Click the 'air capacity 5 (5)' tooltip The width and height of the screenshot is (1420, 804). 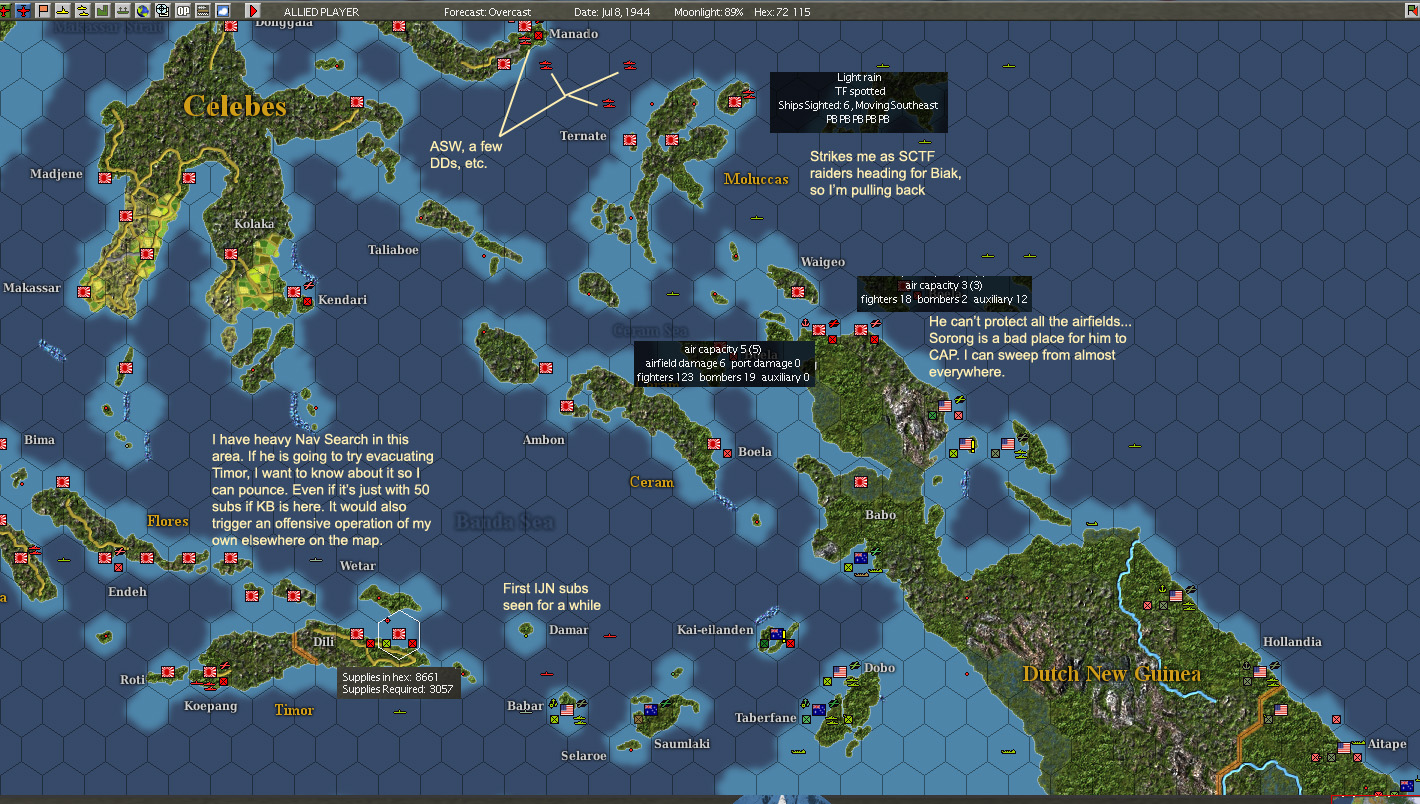pos(723,363)
